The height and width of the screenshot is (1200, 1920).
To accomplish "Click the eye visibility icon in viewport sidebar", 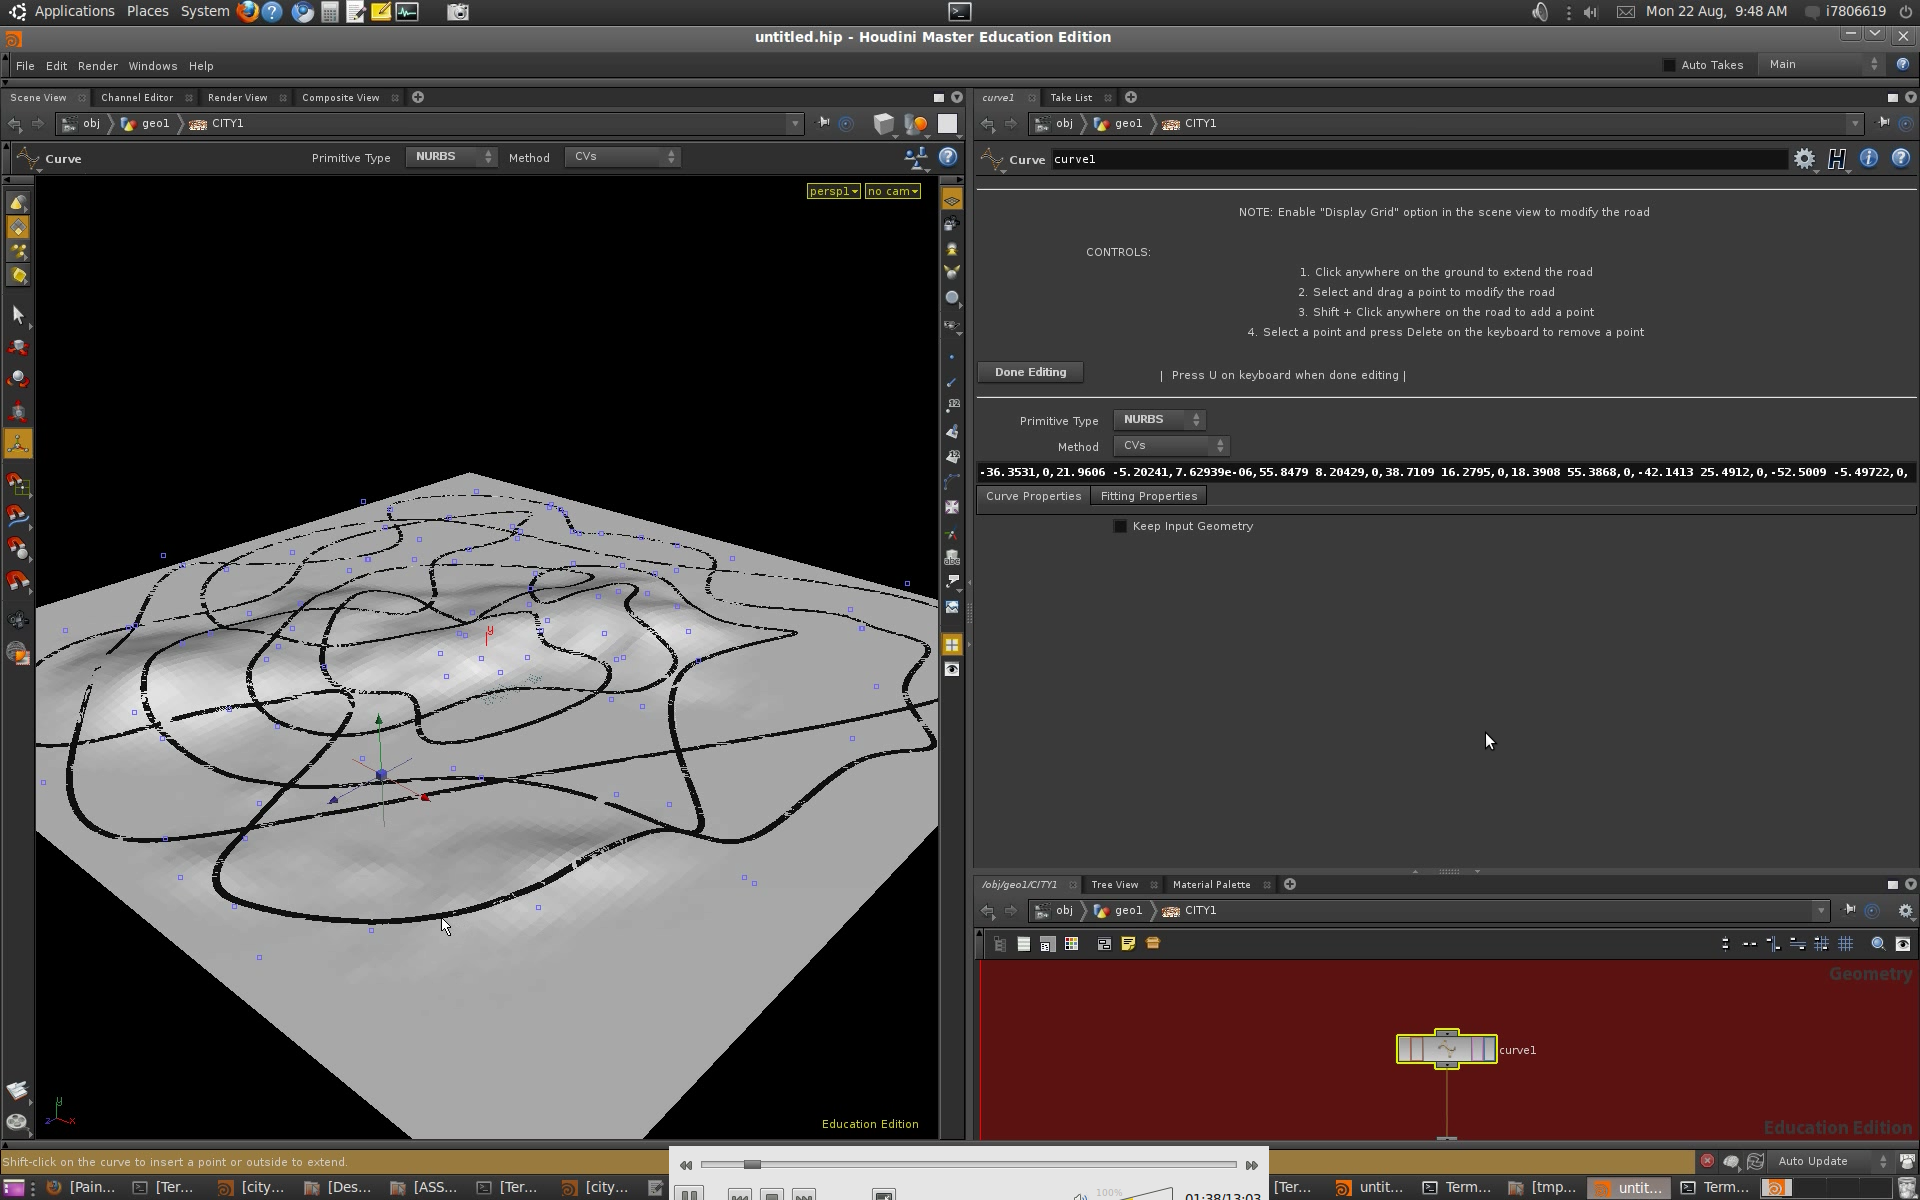I will [952, 669].
